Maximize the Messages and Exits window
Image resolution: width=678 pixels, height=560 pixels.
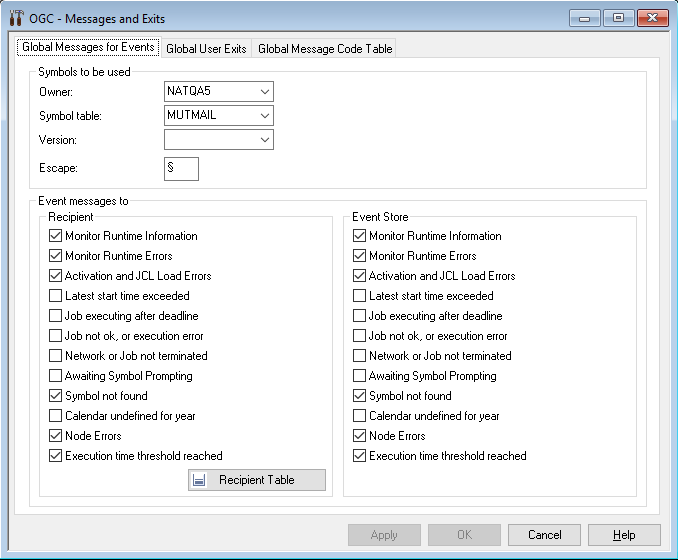619,18
